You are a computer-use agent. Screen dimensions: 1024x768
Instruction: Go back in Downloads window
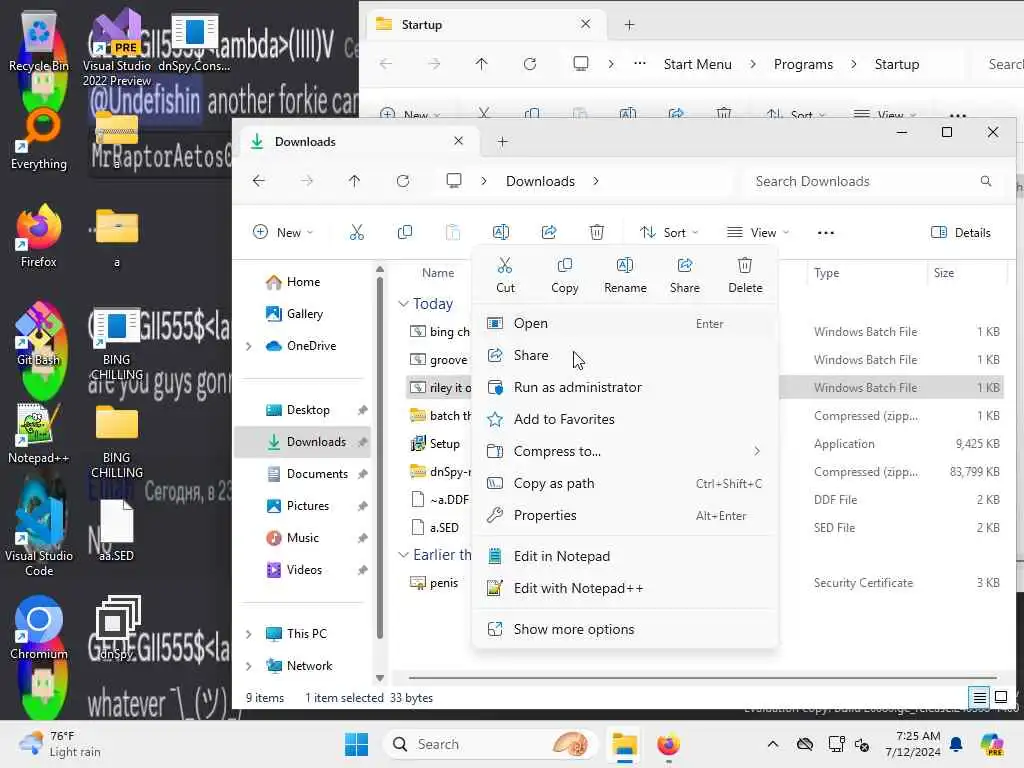click(259, 181)
